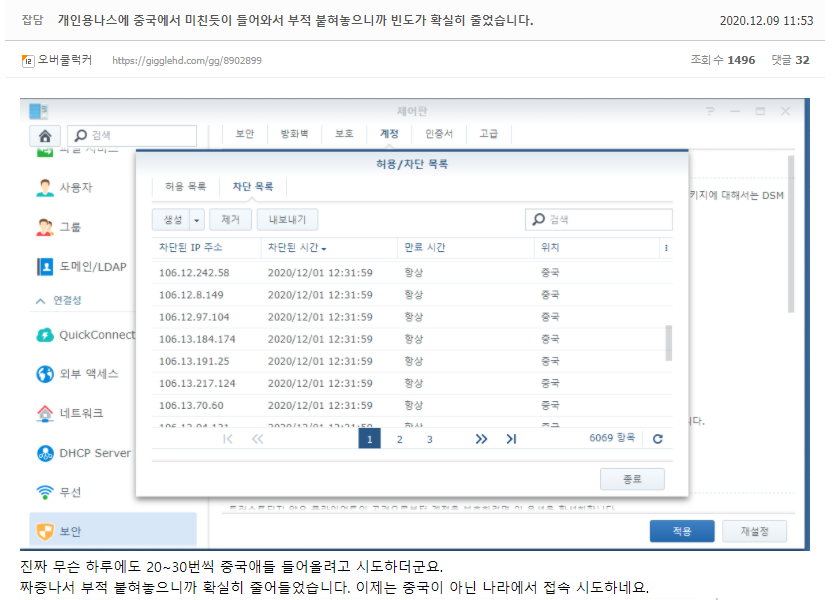Open the 그룹 (Group) settings icon

(x=45, y=227)
